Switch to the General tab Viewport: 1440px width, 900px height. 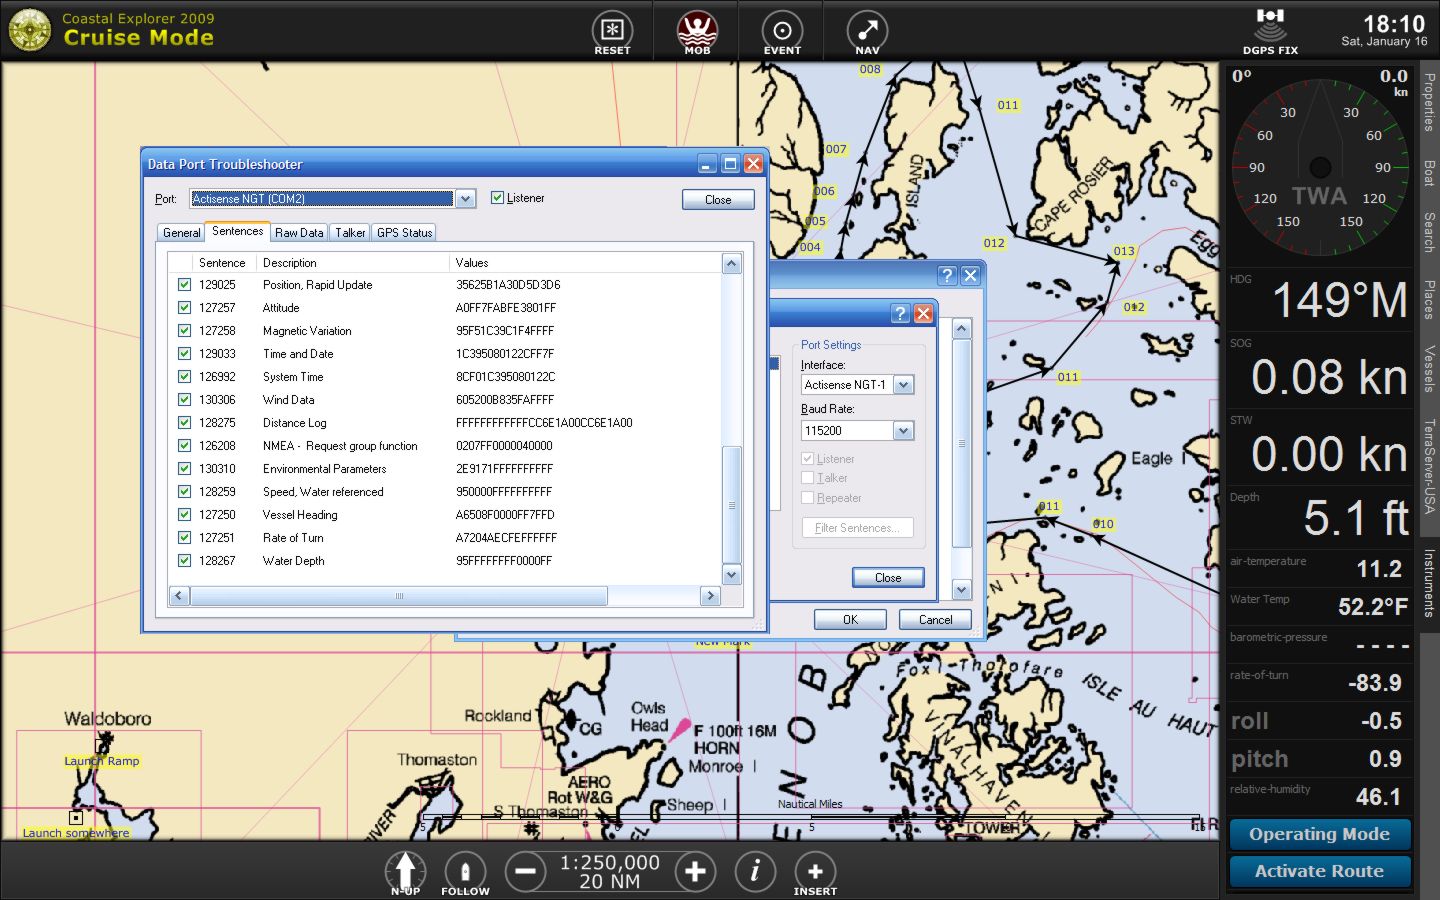tap(181, 233)
